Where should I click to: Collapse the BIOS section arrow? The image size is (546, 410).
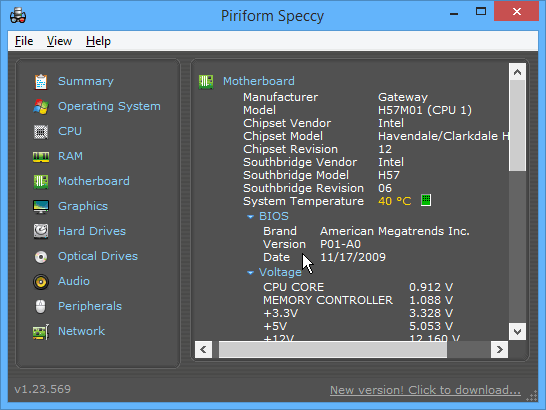(250, 217)
